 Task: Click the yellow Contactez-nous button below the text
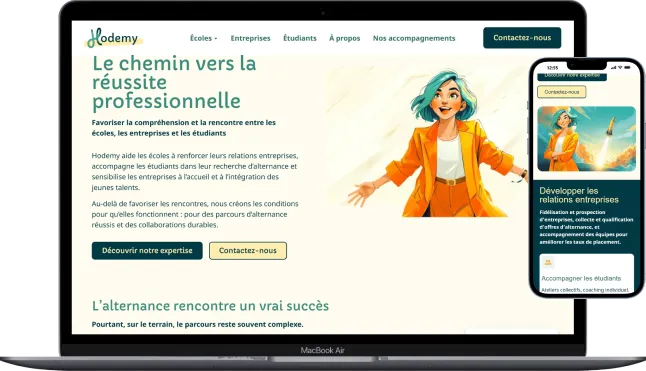pyautogui.click(x=248, y=251)
